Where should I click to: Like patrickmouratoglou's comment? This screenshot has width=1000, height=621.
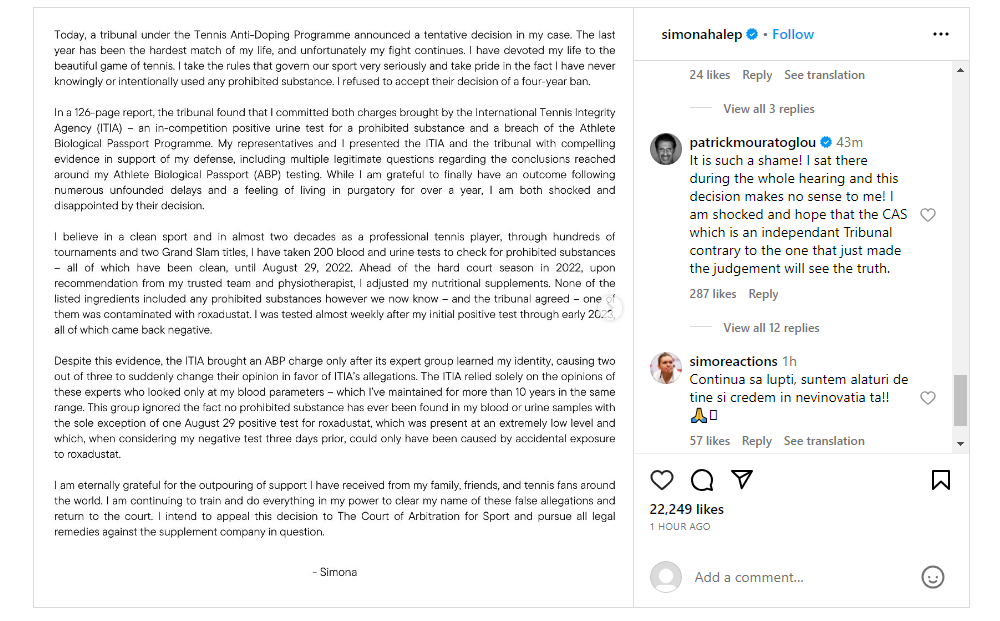pyautogui.click(x=928, y=215)
